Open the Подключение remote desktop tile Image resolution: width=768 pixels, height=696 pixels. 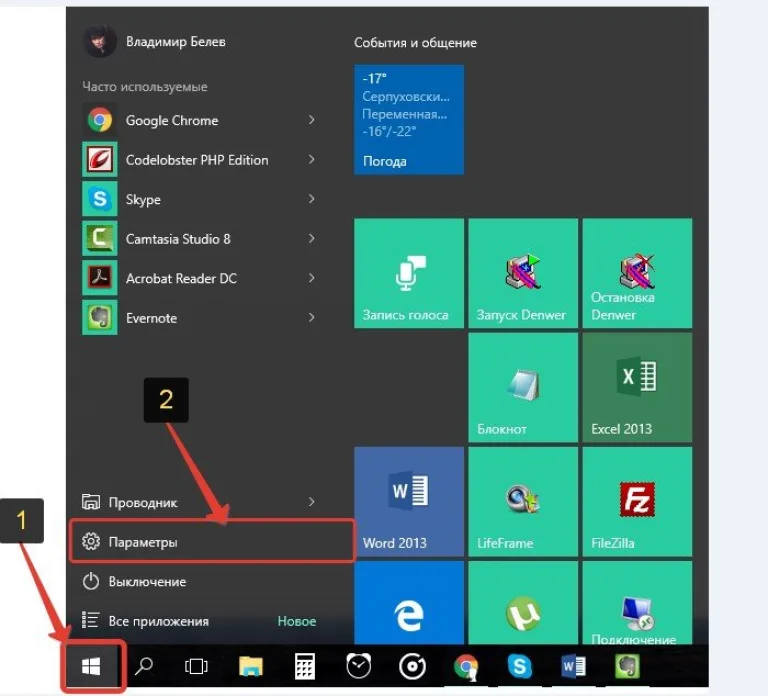point(637,603)
